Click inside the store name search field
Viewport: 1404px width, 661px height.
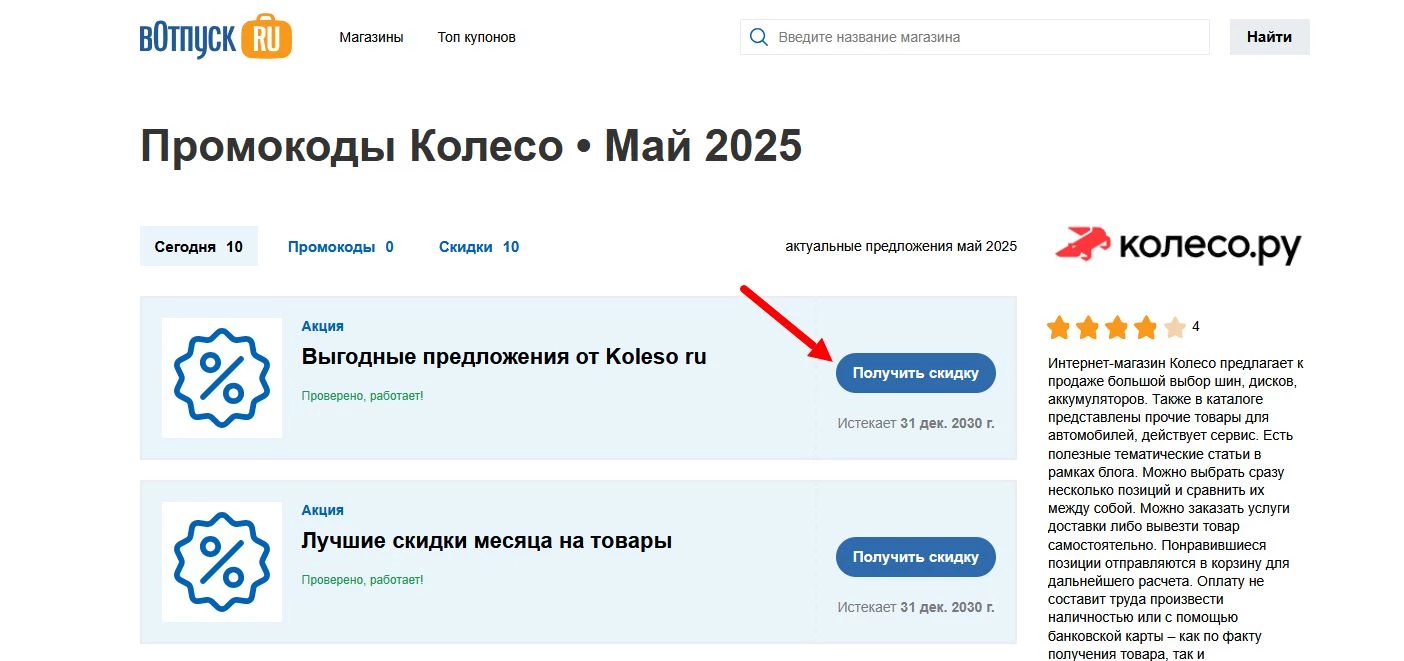click(950, 36)
